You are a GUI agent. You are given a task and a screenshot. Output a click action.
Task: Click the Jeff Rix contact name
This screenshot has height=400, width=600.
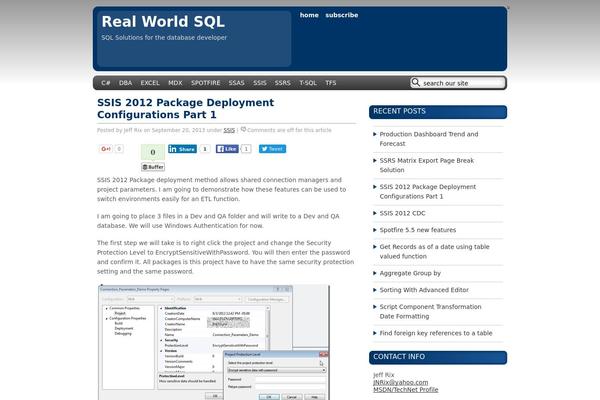tap(384, 375)
